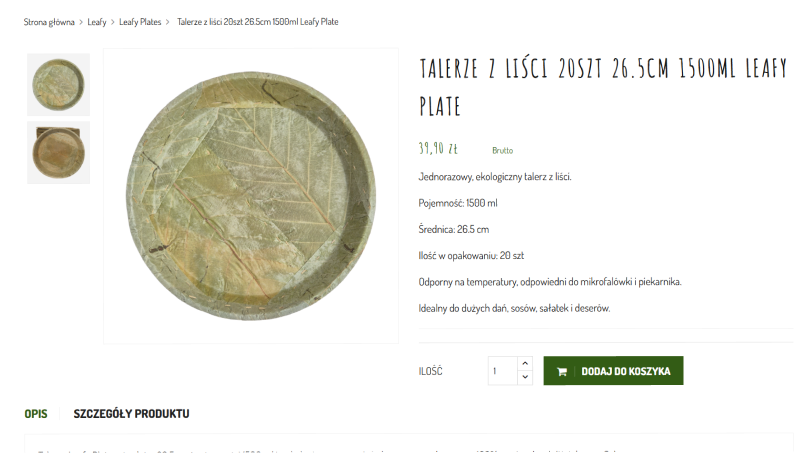Open the Leafy Plates breadcrumb link
The width and height of the screenshot is (809, 453).
[x=140, y=22]
